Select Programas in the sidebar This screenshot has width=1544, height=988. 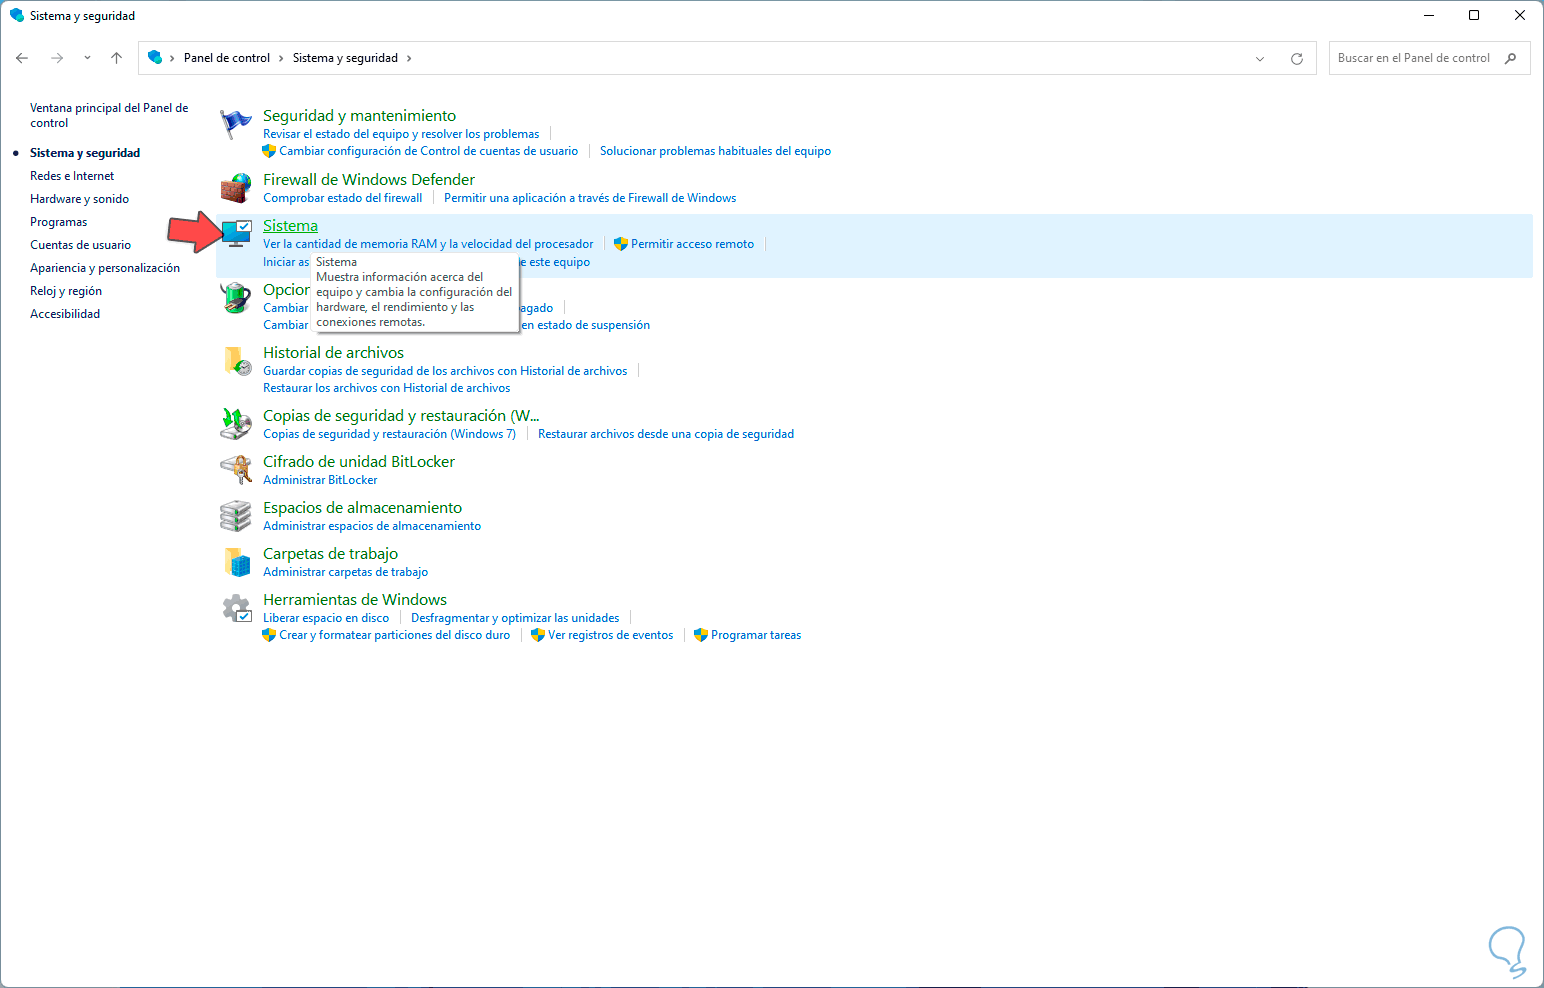coord(58,222)
